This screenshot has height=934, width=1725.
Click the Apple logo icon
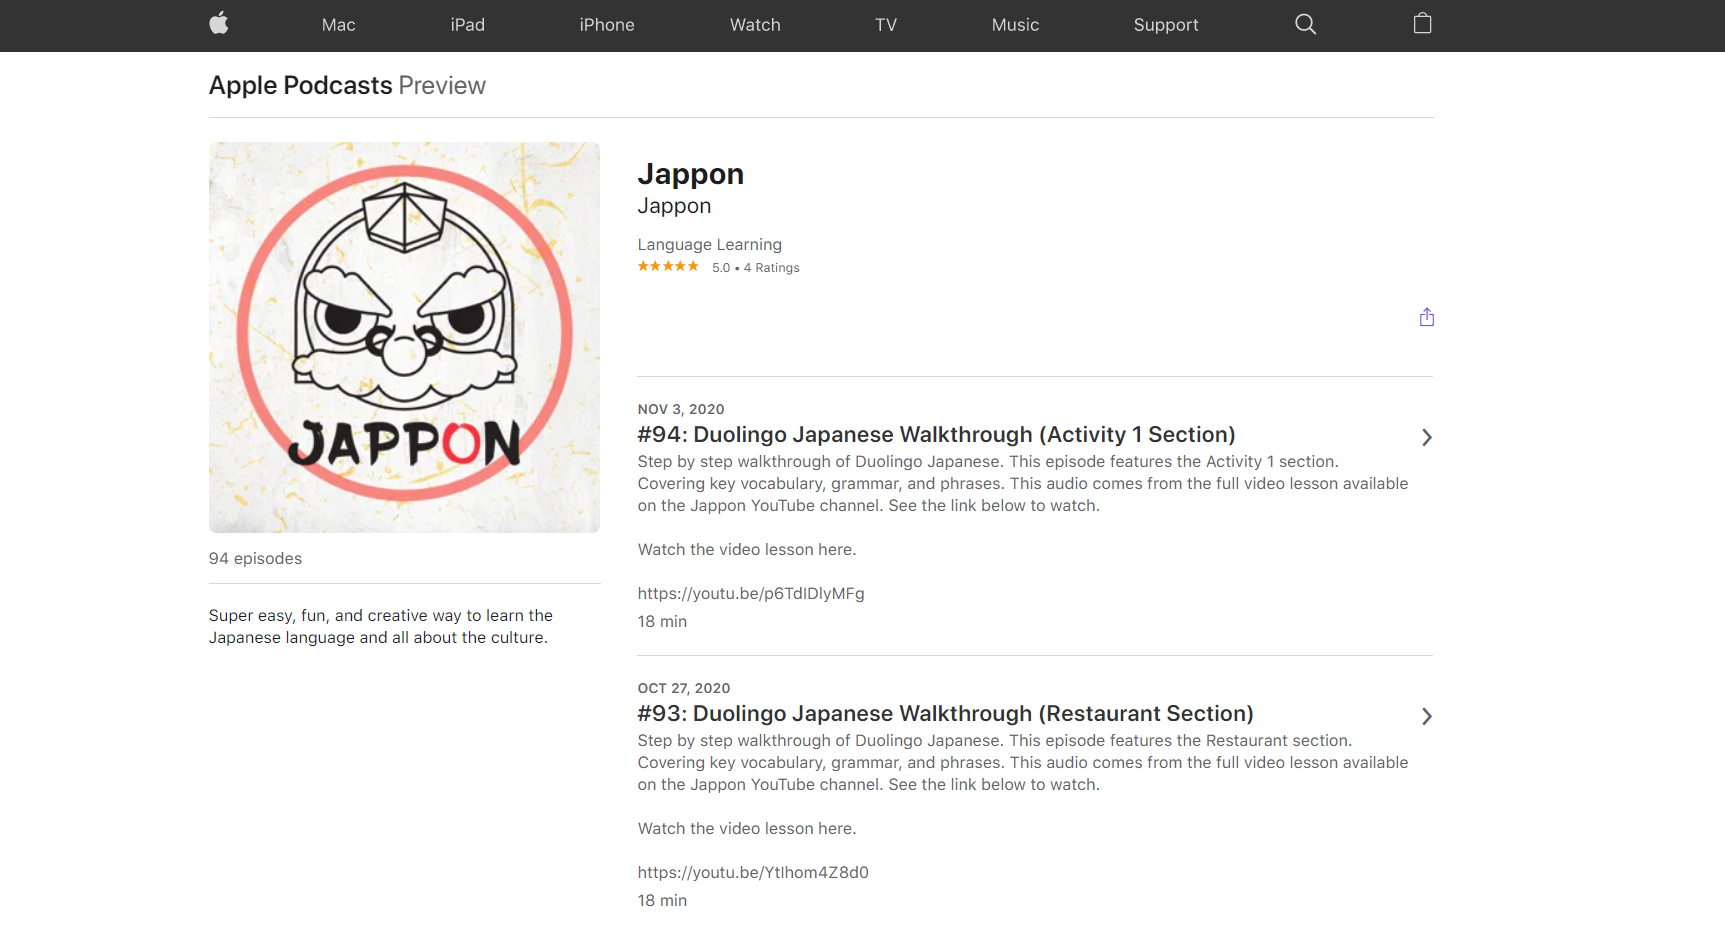(x=219, y=24)
